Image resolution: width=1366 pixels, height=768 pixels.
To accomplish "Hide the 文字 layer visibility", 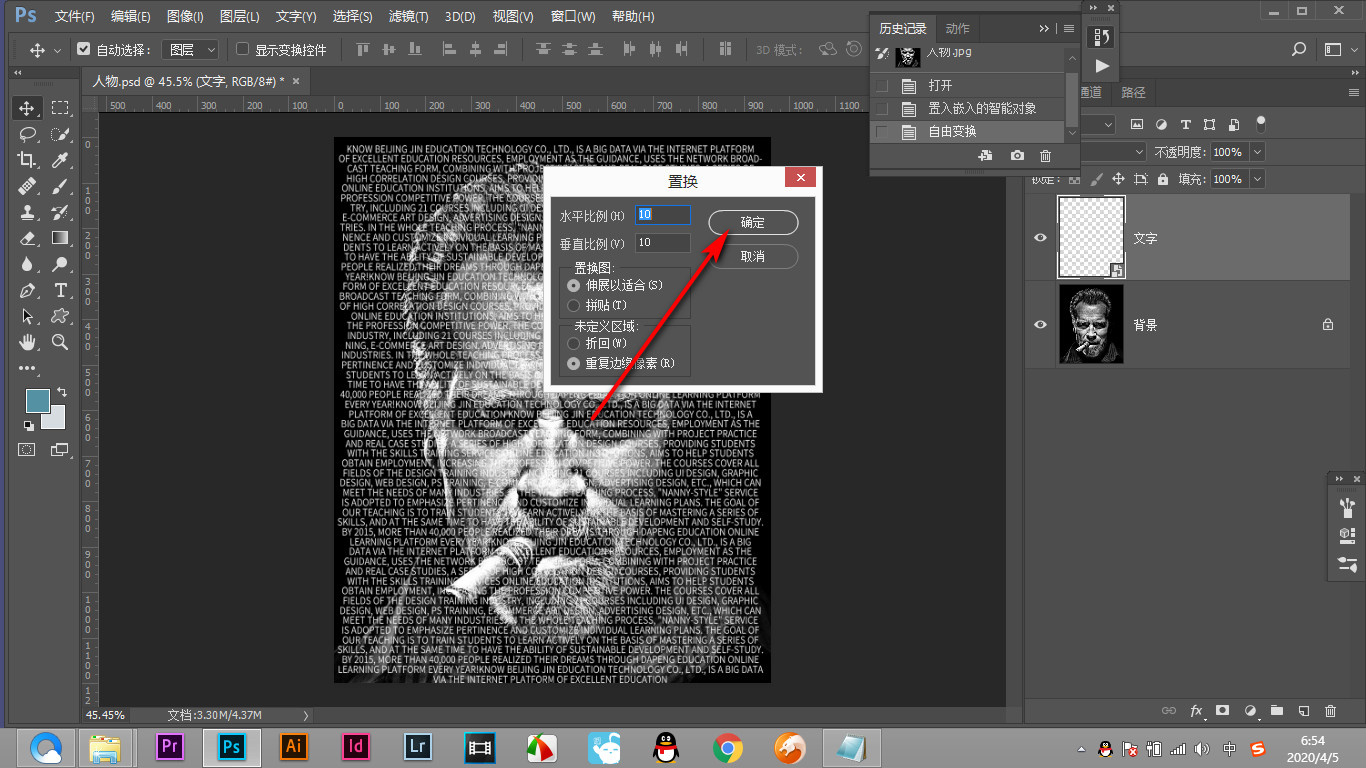I will tap(1040, 238).
